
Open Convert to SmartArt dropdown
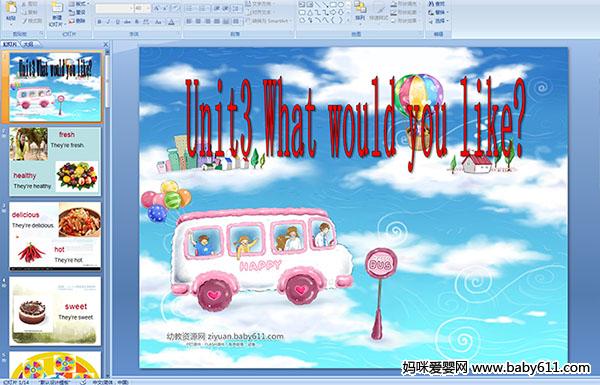[270, 21]
